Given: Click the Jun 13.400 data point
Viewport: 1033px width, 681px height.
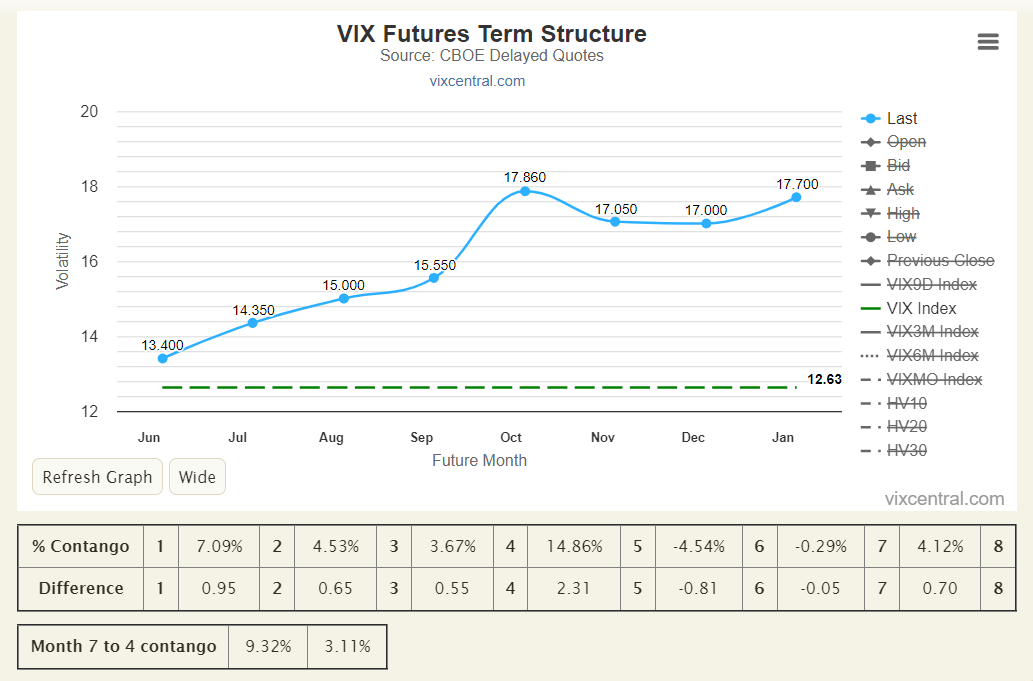Looking at the screenshot, I should click(x=163, y=358).
